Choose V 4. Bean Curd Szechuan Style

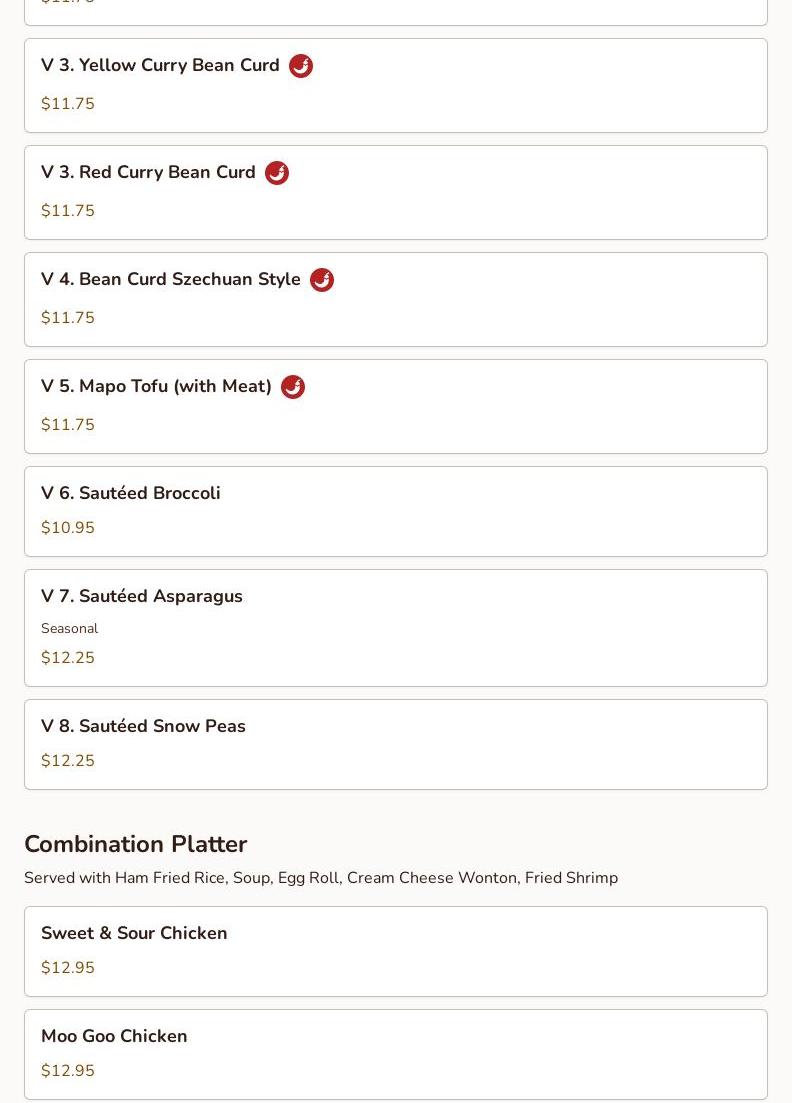point(171,280)
